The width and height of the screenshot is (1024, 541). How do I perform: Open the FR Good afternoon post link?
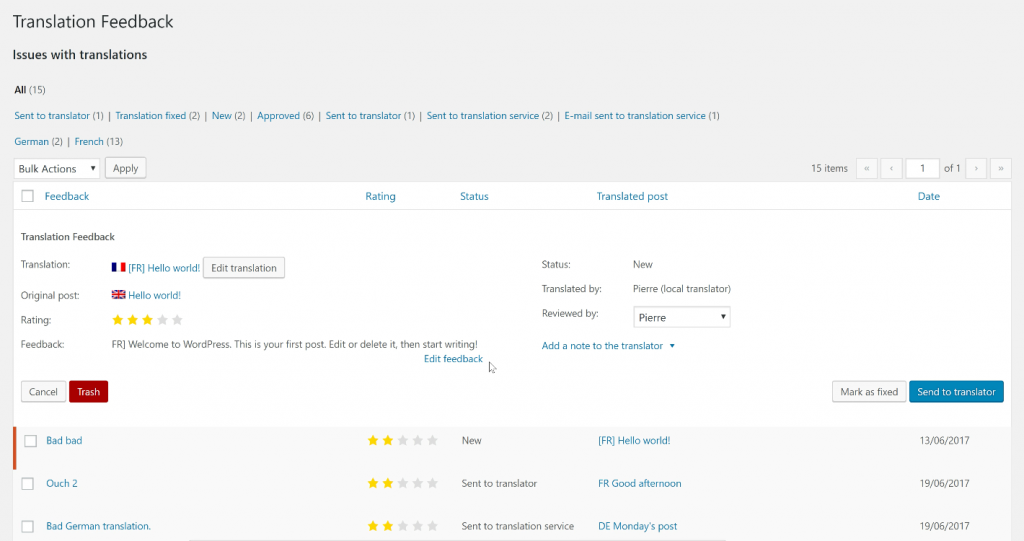[x=639, y=484]
